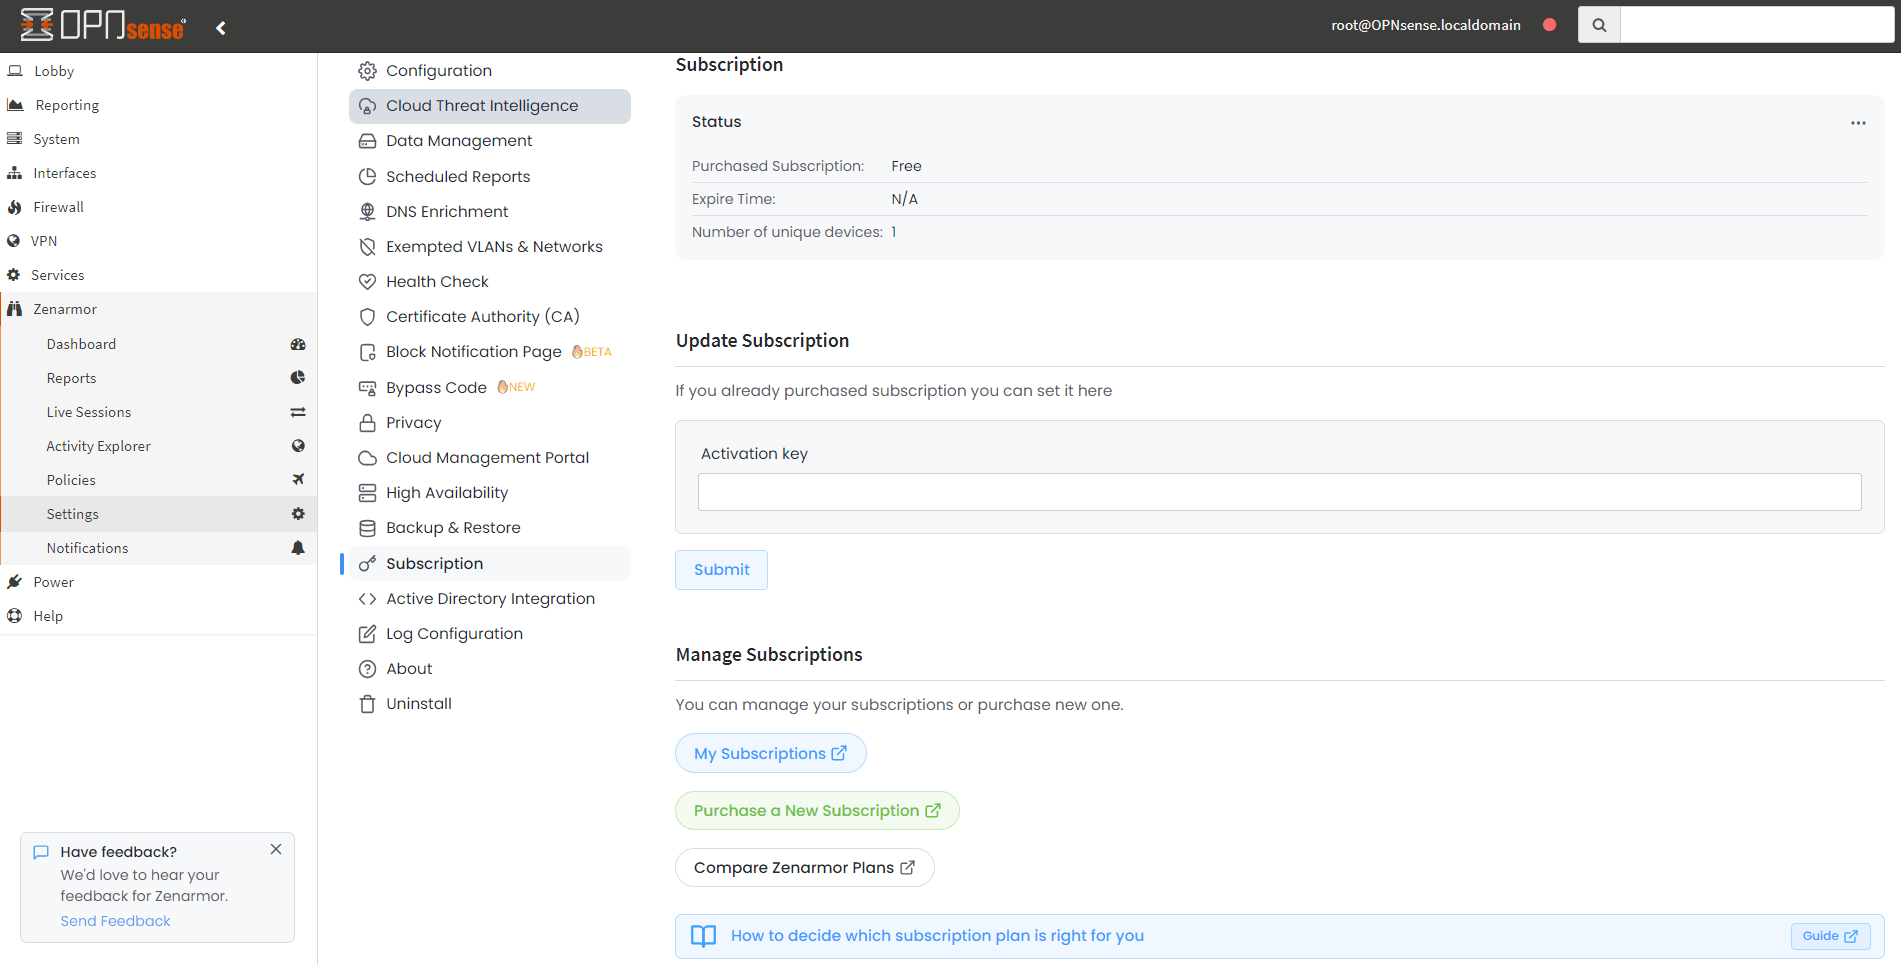Viewport: 1901px width, 965px height.
Task: Click the Privacy lock icon
Action: pos(368,423)
